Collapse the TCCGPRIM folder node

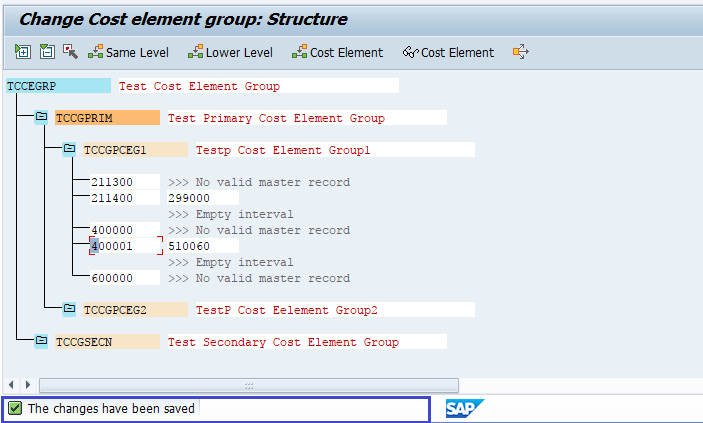pyautogui.click(x=41, y=118)
